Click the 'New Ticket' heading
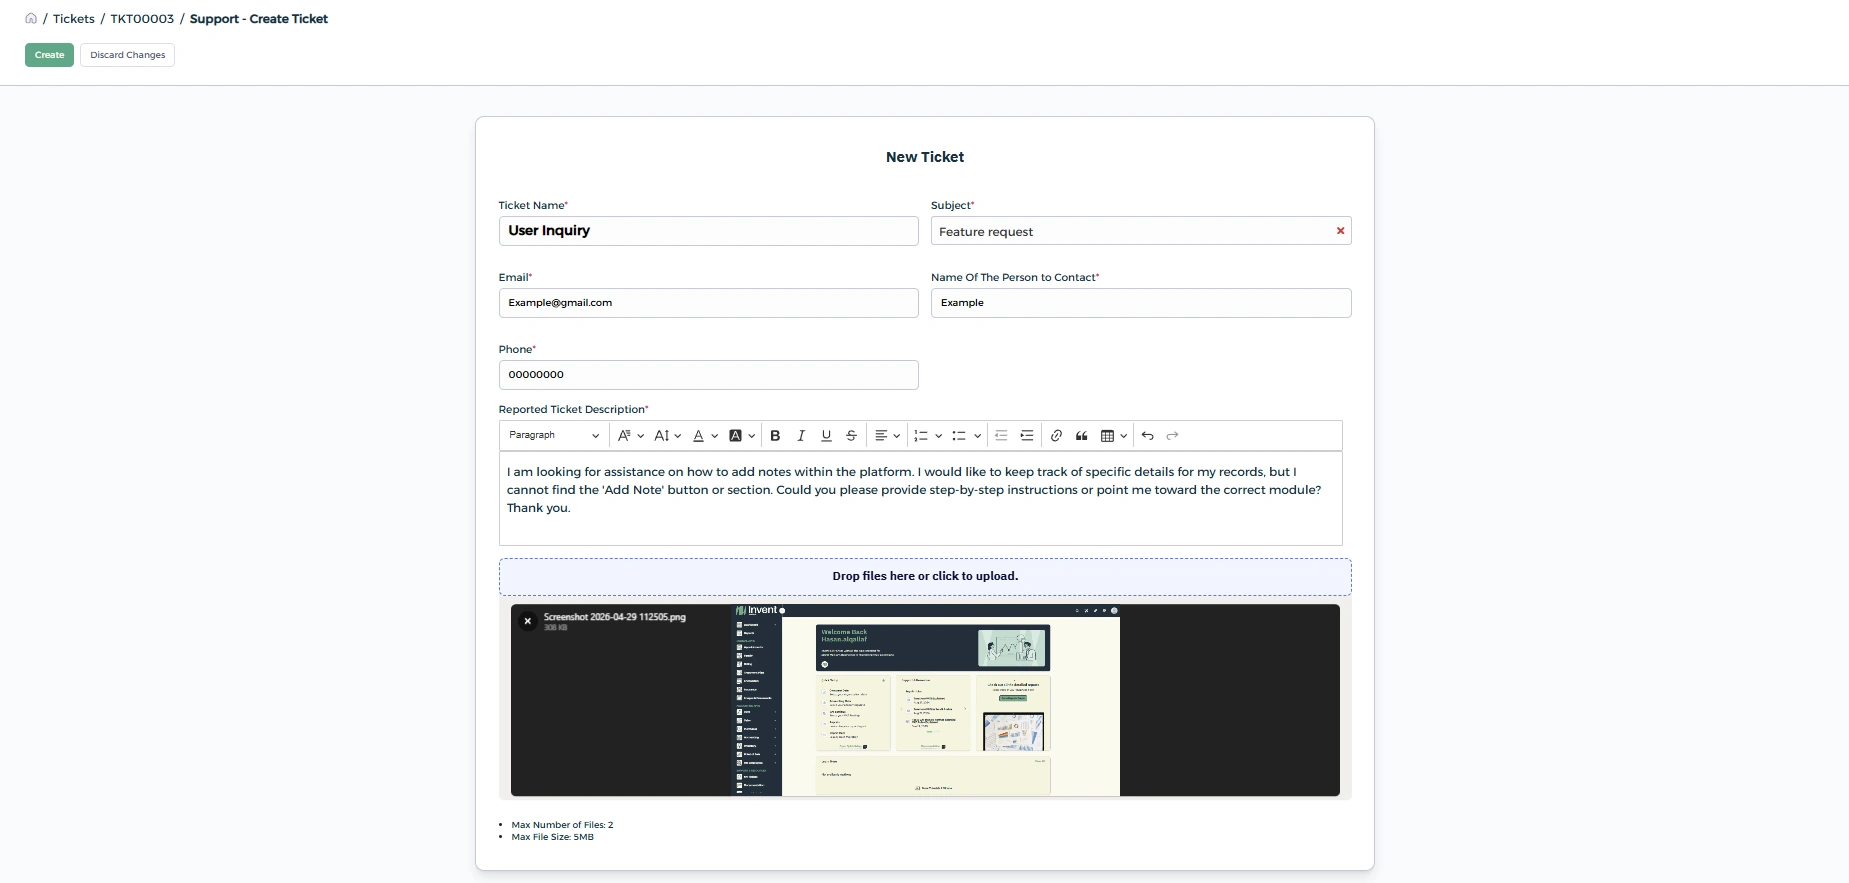 pyautogui.click(x=925, y=157)
